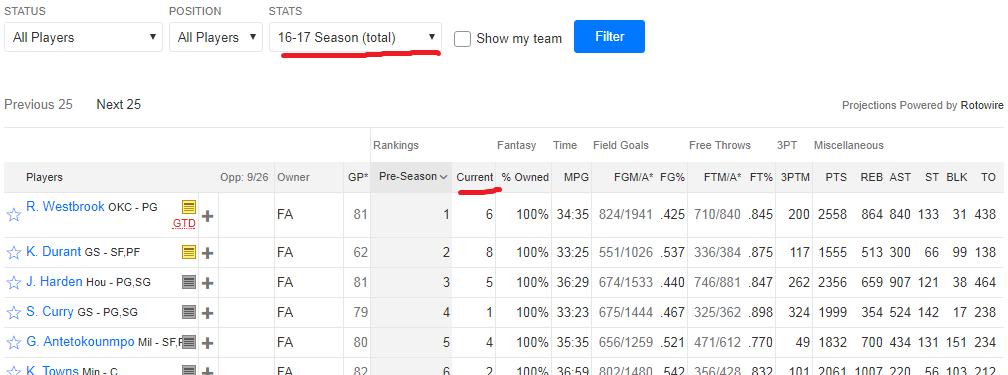Click the GTD status tag for Westbrook
Screen dimensions: 1008x375
[184, 224]
